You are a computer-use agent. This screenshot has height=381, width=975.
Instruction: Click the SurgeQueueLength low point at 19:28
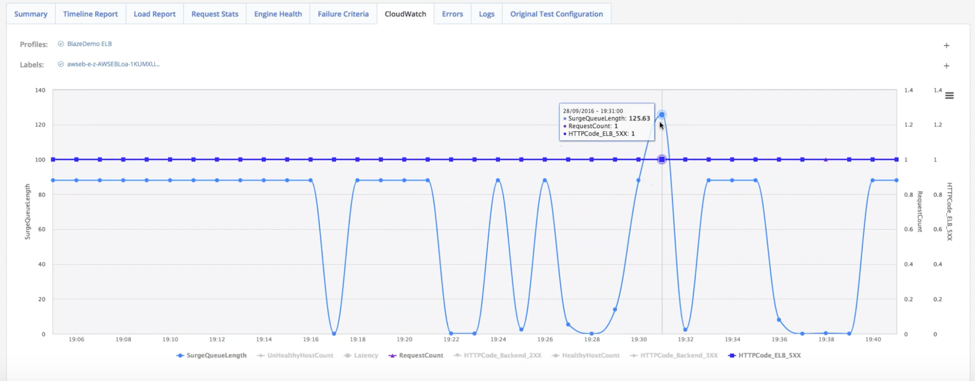tap(591, 334)
